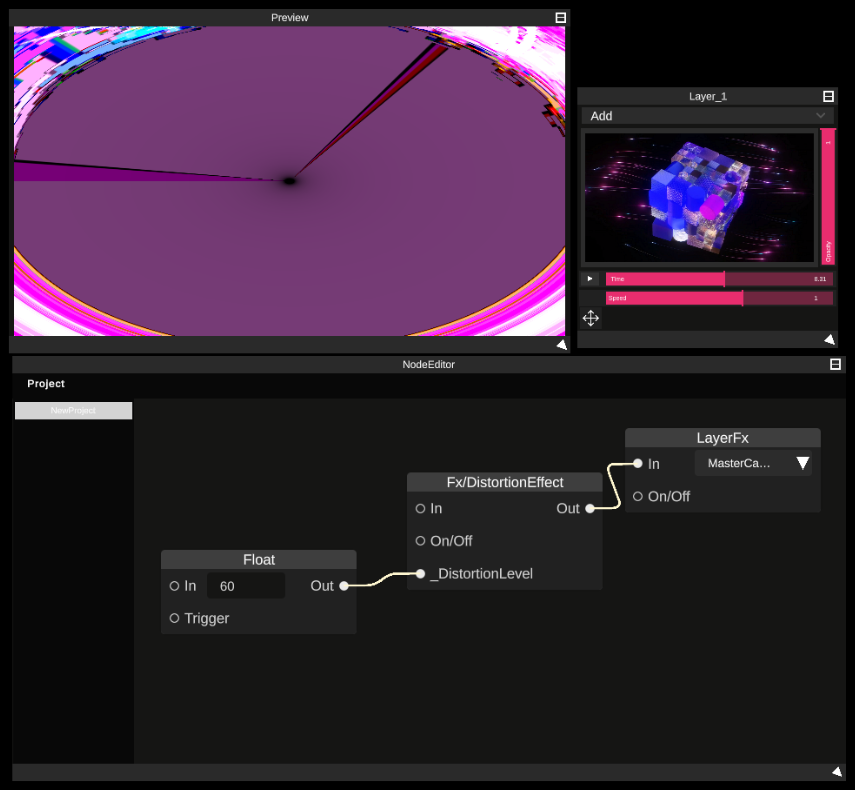This screenshot has width=855, height=790.
Task: Click the Out port of Fx/DistortionEffect
Action: pyautogui.click(x=589, y=508)
